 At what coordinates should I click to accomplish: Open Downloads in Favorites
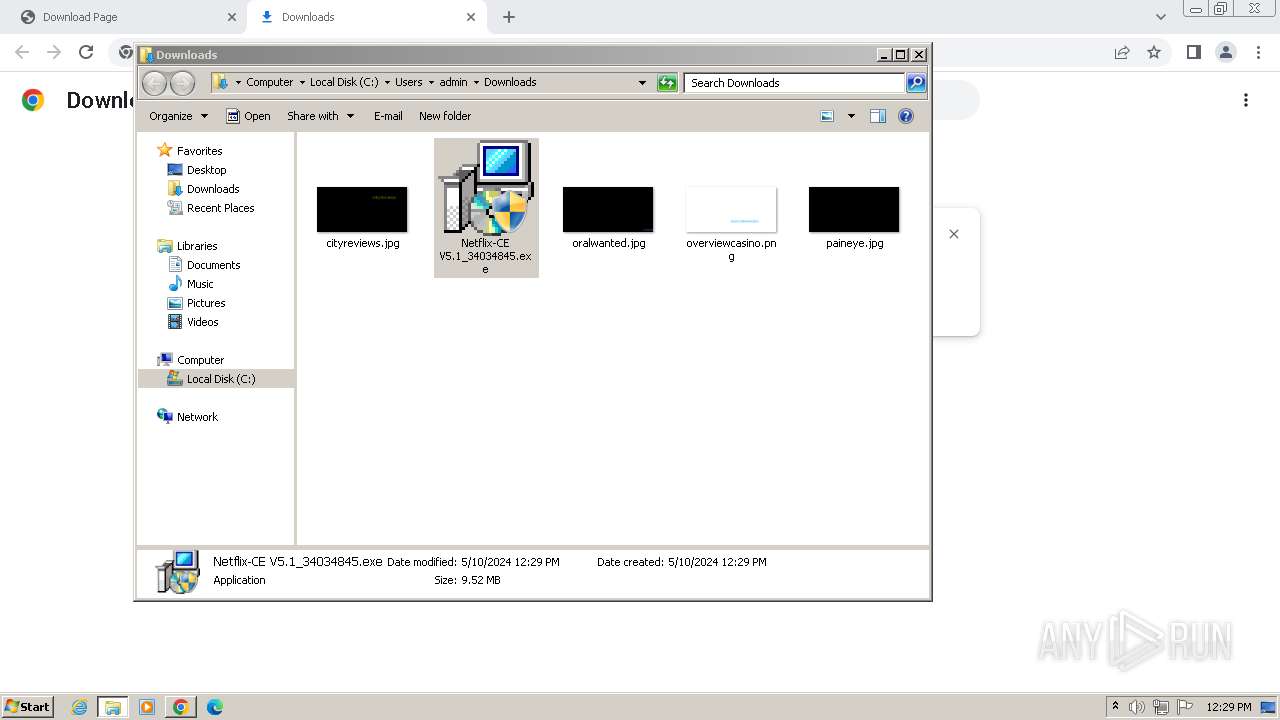(x=213, y=189)
